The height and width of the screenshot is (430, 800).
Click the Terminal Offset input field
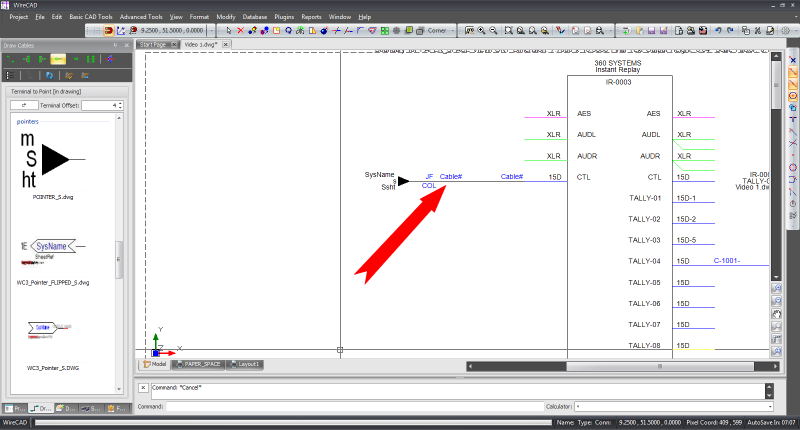[x=100, y=106]
